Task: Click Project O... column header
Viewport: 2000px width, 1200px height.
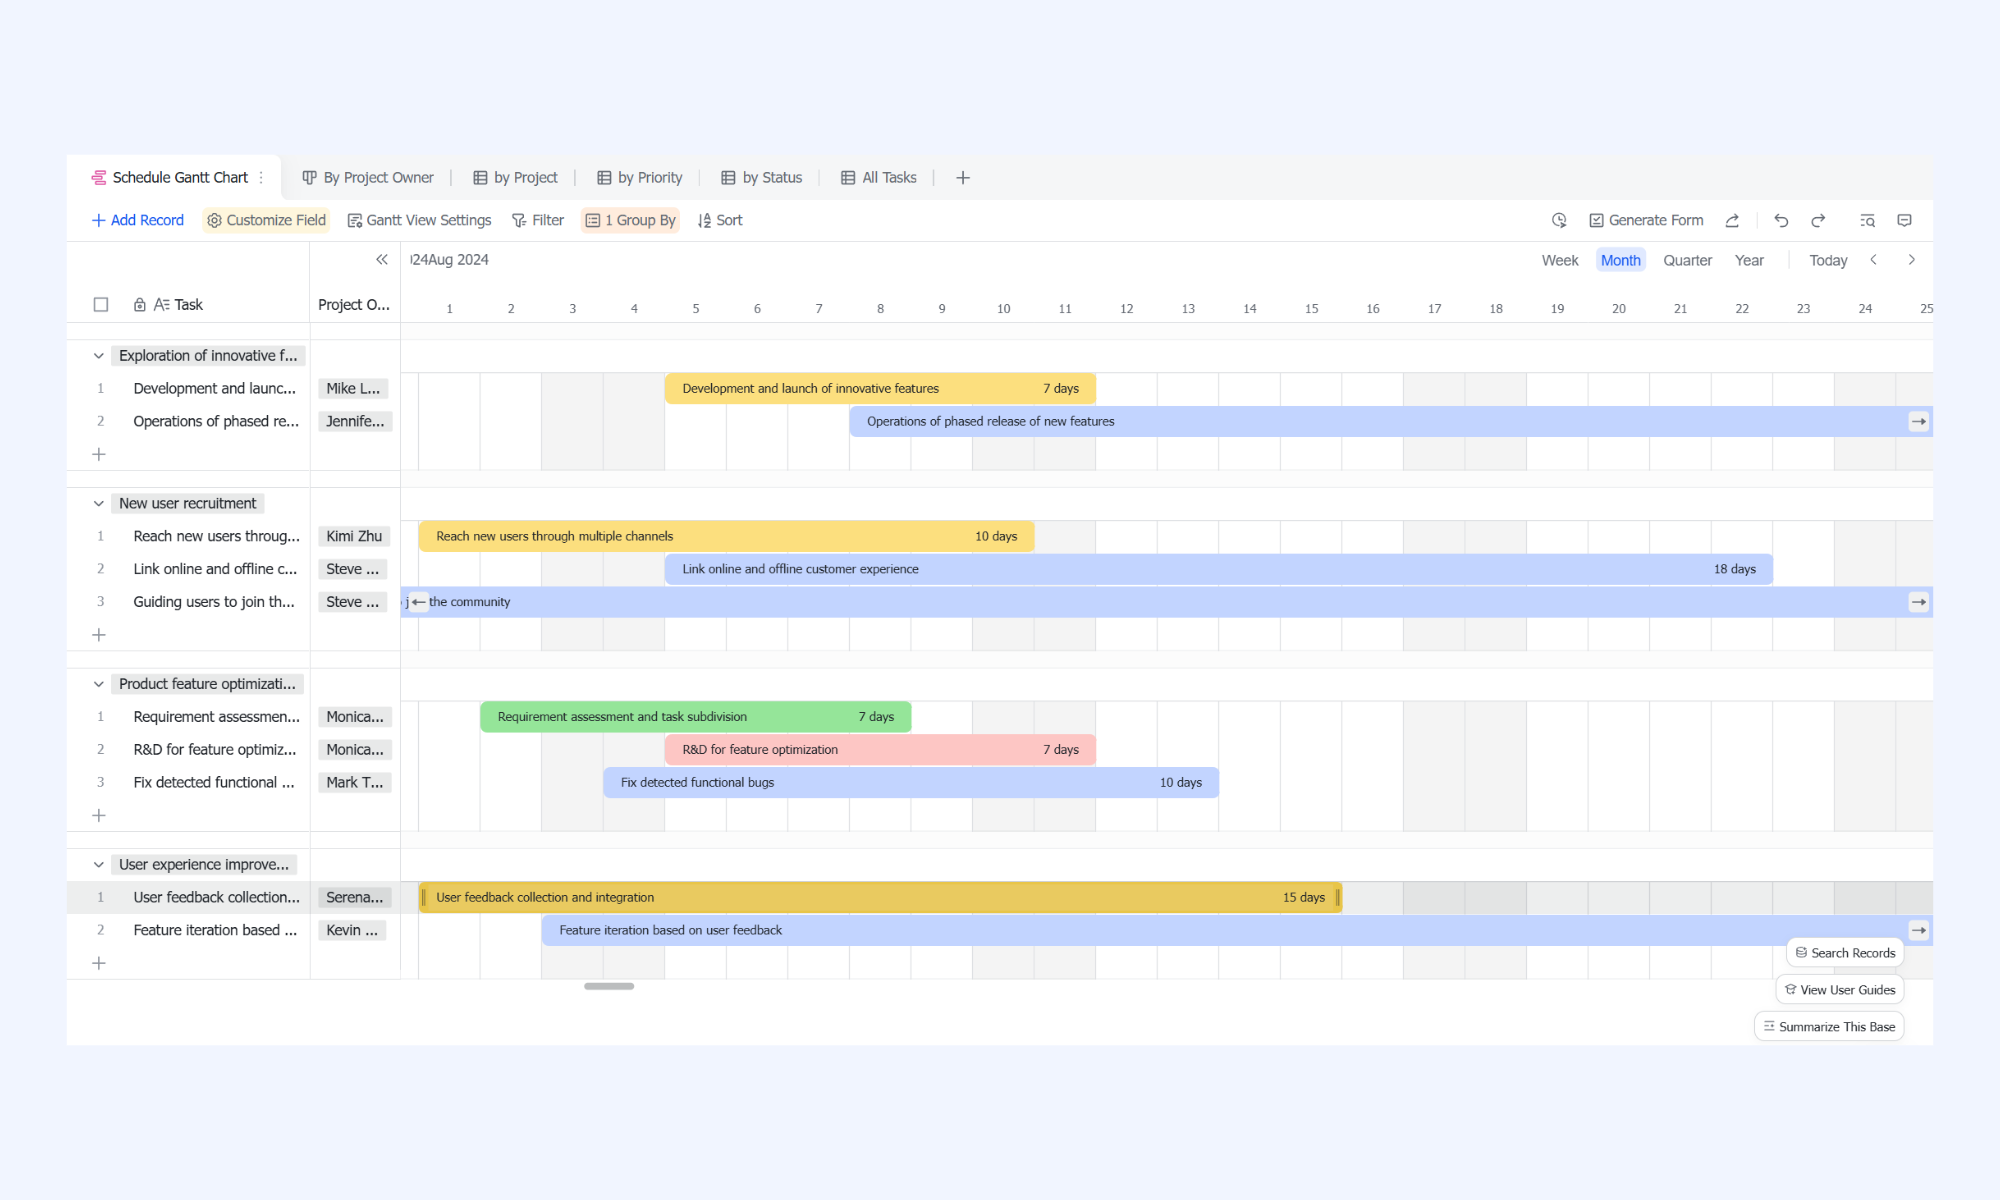Action: point(354,304)
